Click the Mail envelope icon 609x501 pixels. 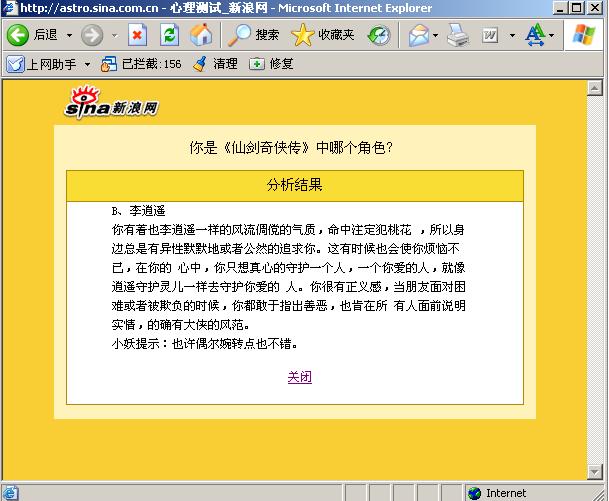(x=418, y=36)
